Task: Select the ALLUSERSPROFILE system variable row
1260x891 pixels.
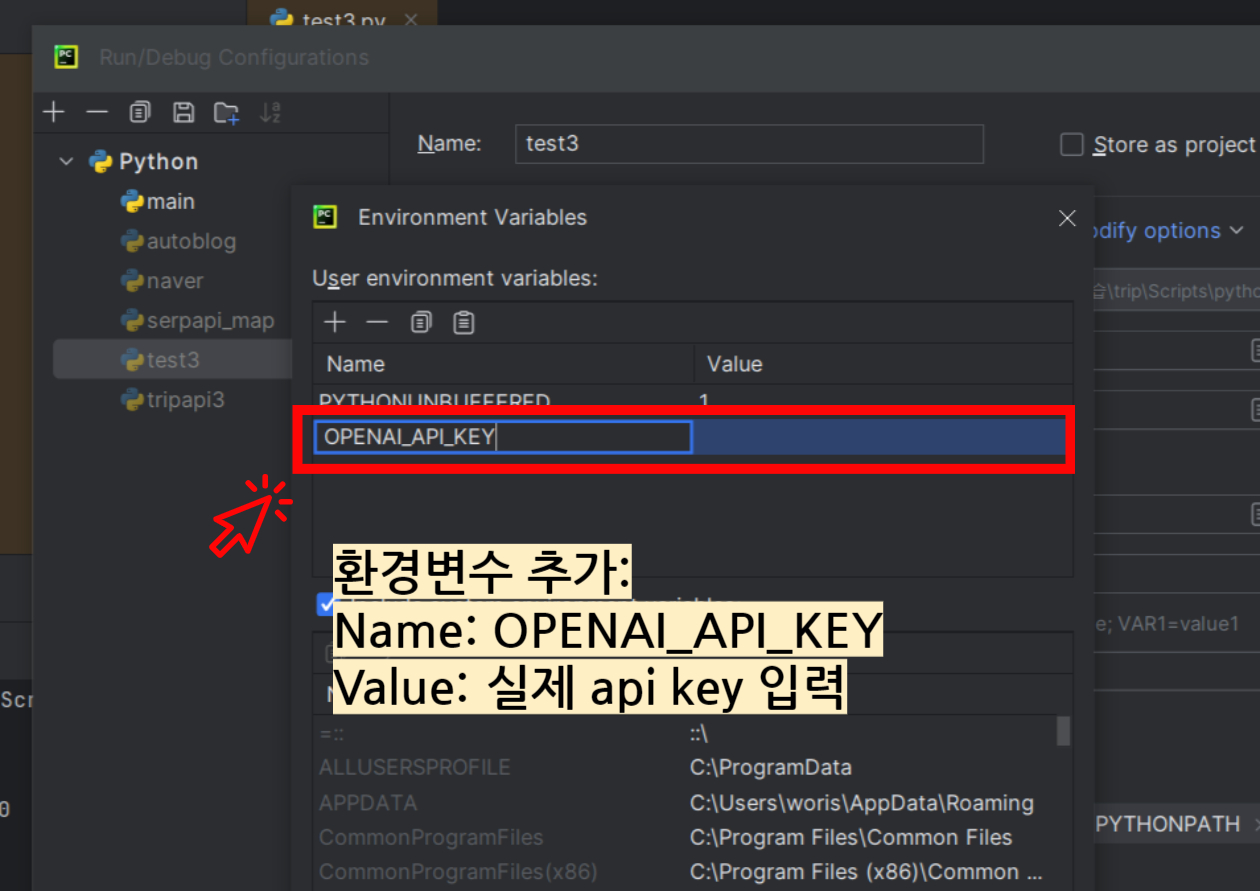Action: (x=686, y=768)
